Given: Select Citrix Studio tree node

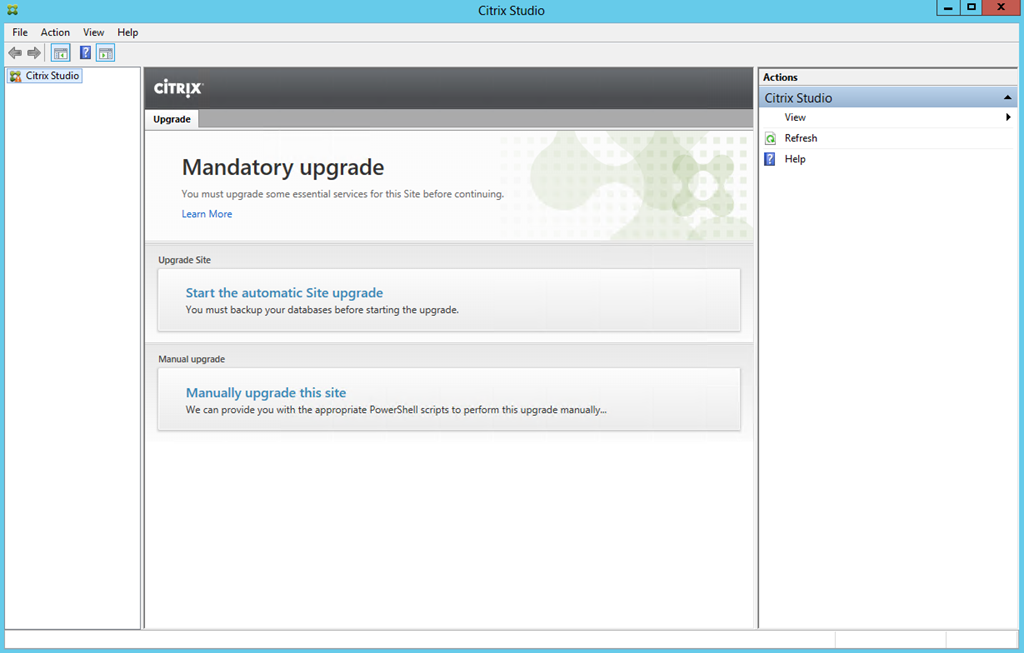Looking at the screenshot, I should tap(44, 76).
